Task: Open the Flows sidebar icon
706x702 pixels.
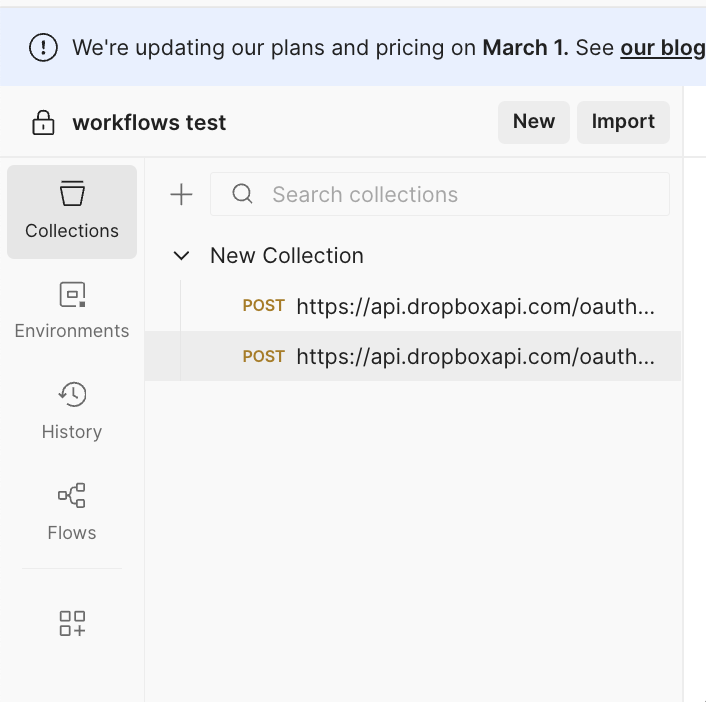Action: 72,495
